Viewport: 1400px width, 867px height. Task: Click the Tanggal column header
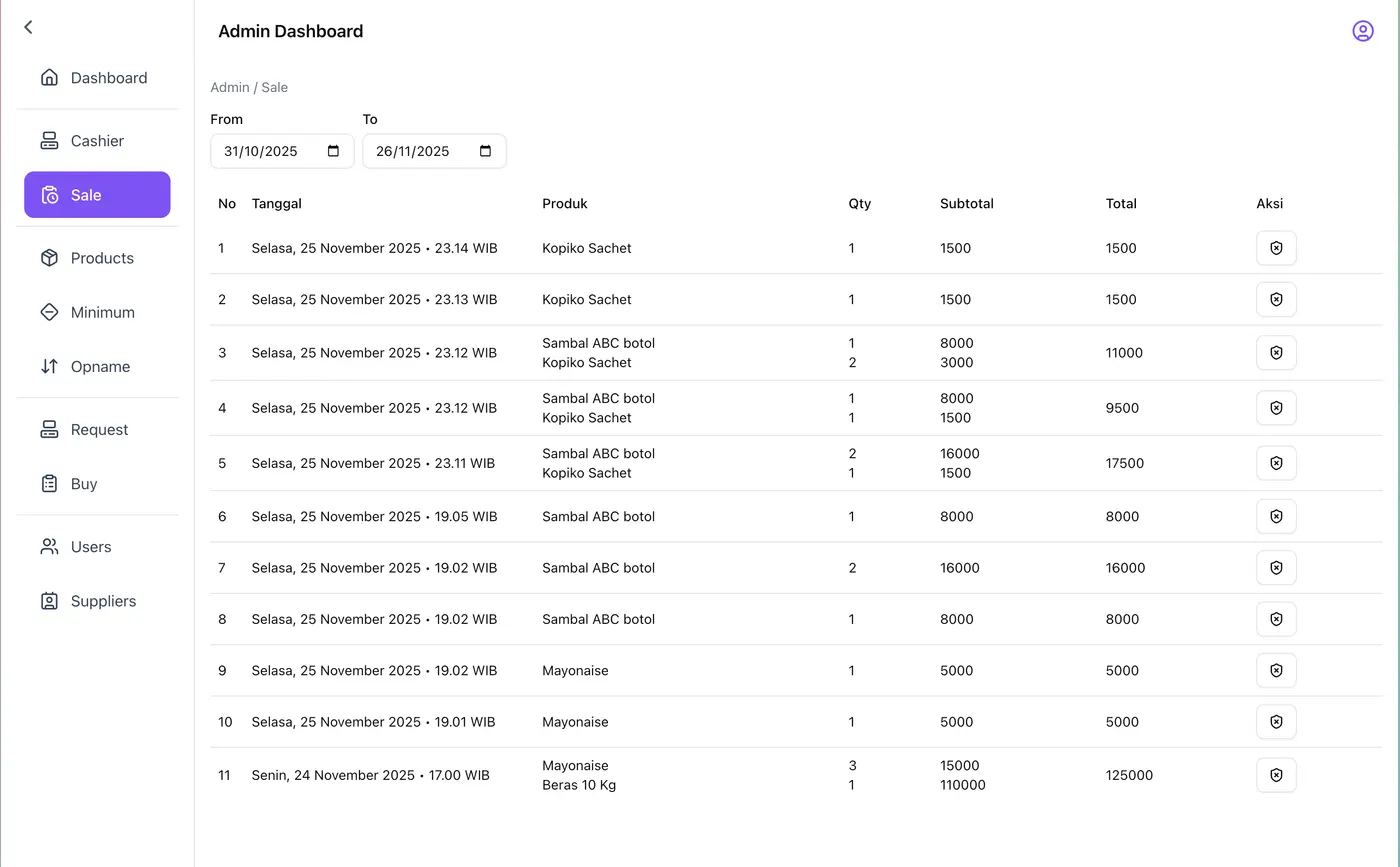(x=277, y=203)
